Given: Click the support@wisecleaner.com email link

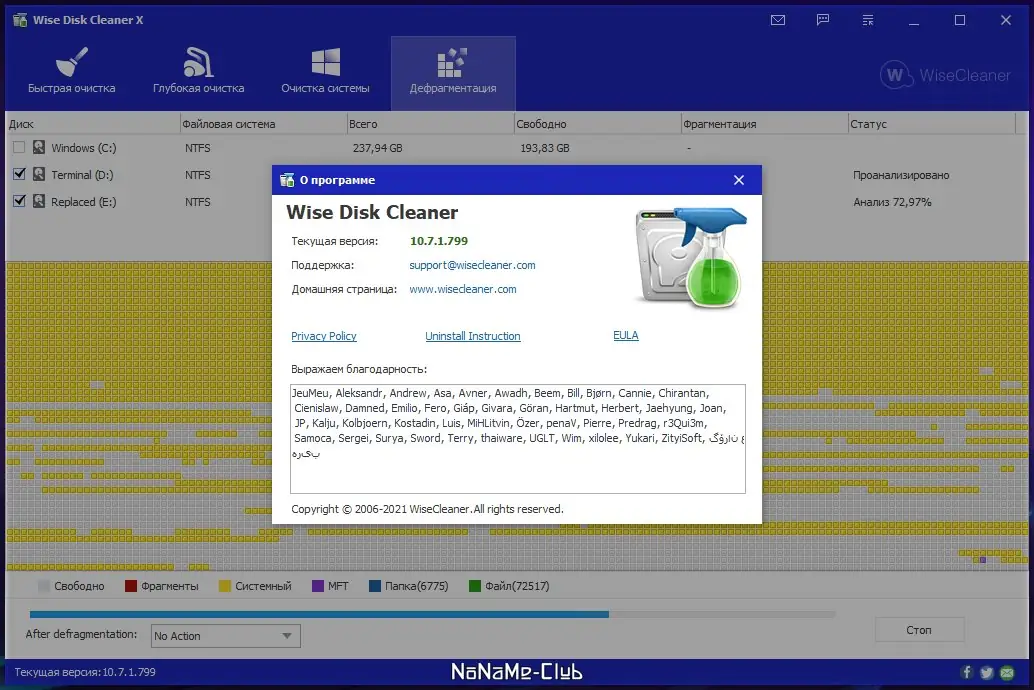Looking at the screenshot, I should click(x=472, y=265).
